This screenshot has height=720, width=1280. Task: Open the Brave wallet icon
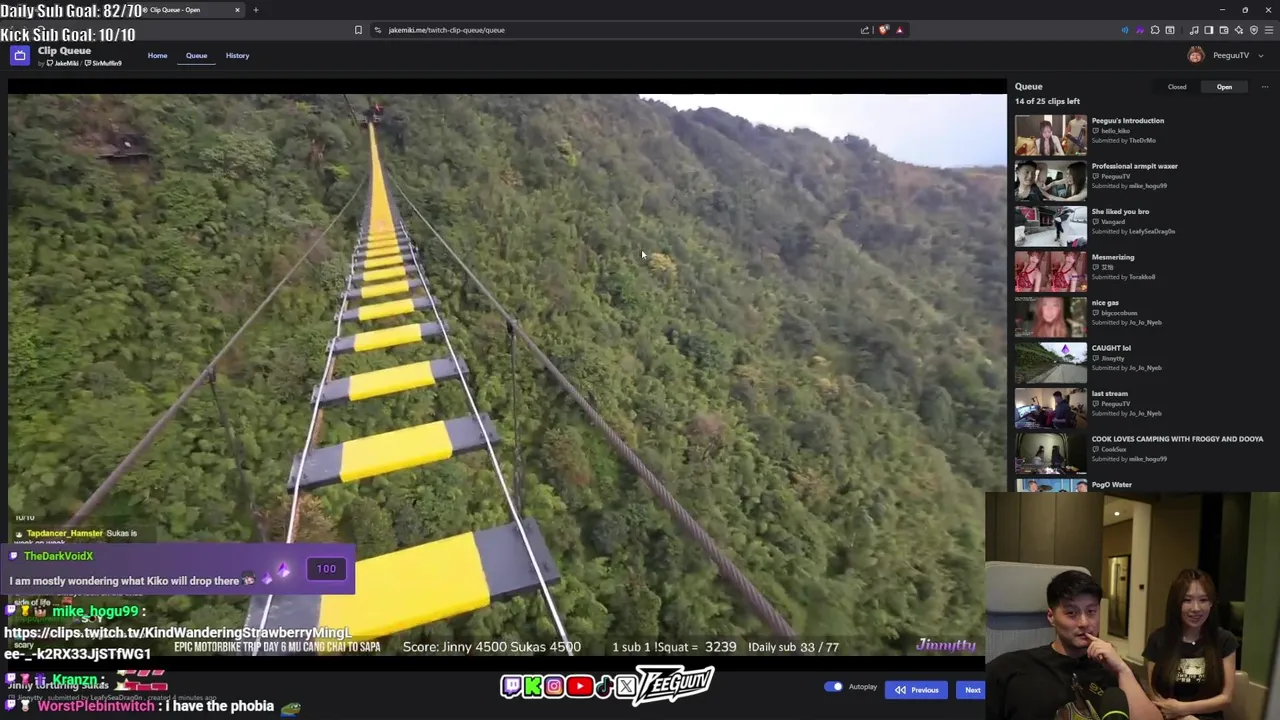click(1224, 30)
